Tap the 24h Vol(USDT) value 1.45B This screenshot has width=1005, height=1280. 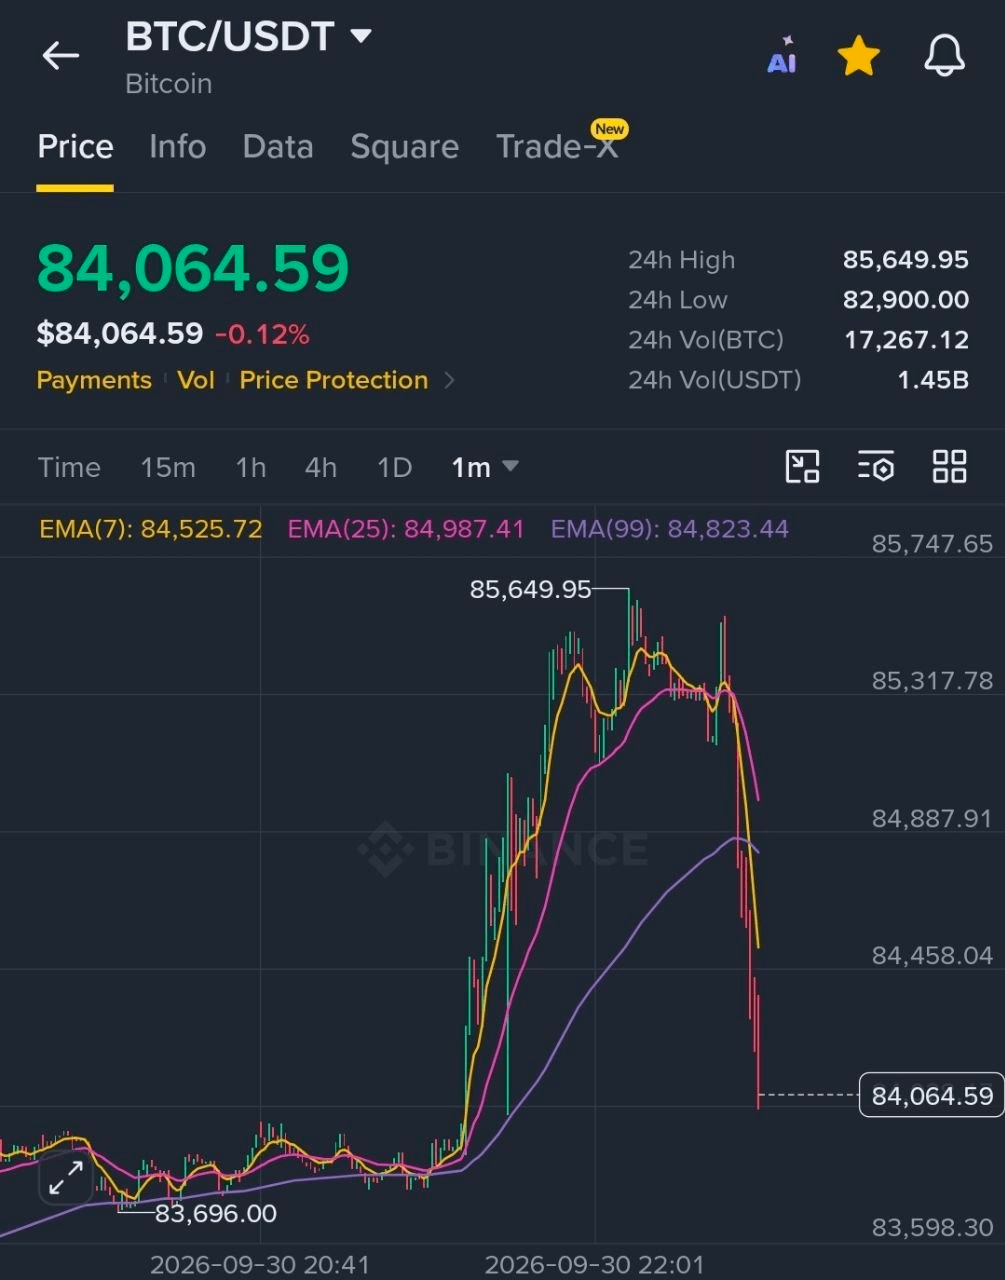point(933,380)
